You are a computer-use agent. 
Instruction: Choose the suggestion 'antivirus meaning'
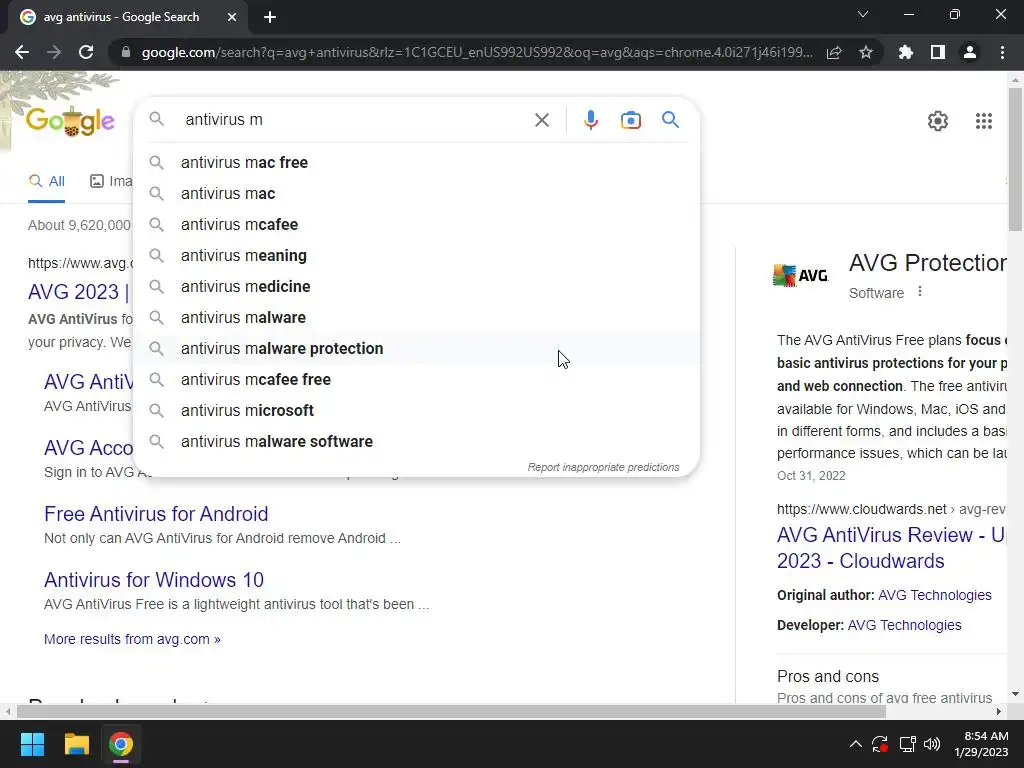(x=416, y=255)
